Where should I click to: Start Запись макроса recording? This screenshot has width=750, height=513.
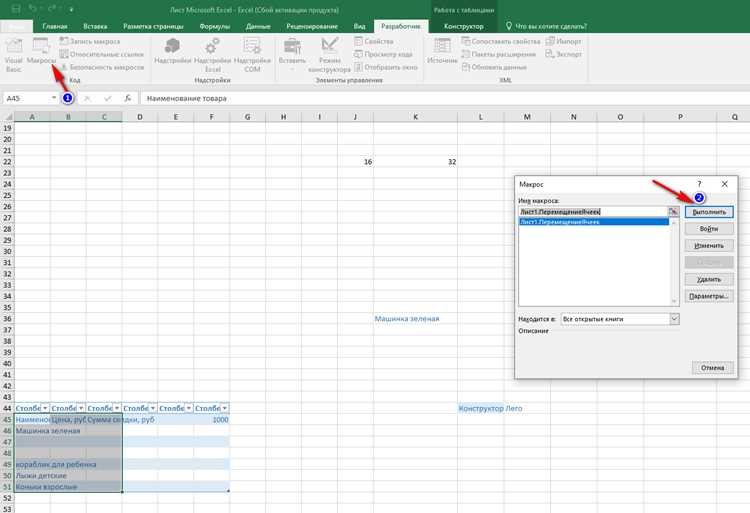[90, 42]
